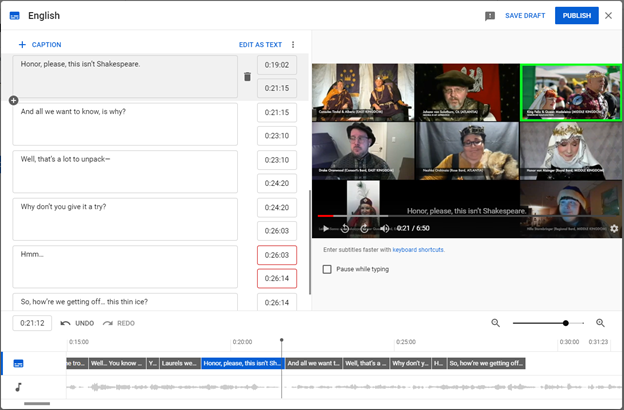The image size is (624, 410).
Task: Add a new caption with + CAPTION
Action: tap(40, 45)
